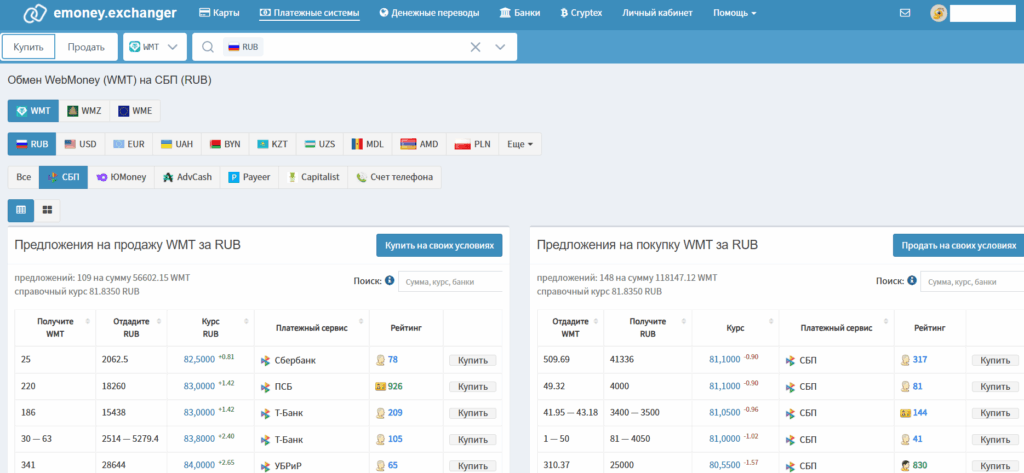The height and width of the screenshot is (473, 1024).
Task: Click the УБРиР payment service icon
Action: coord(265,466)
